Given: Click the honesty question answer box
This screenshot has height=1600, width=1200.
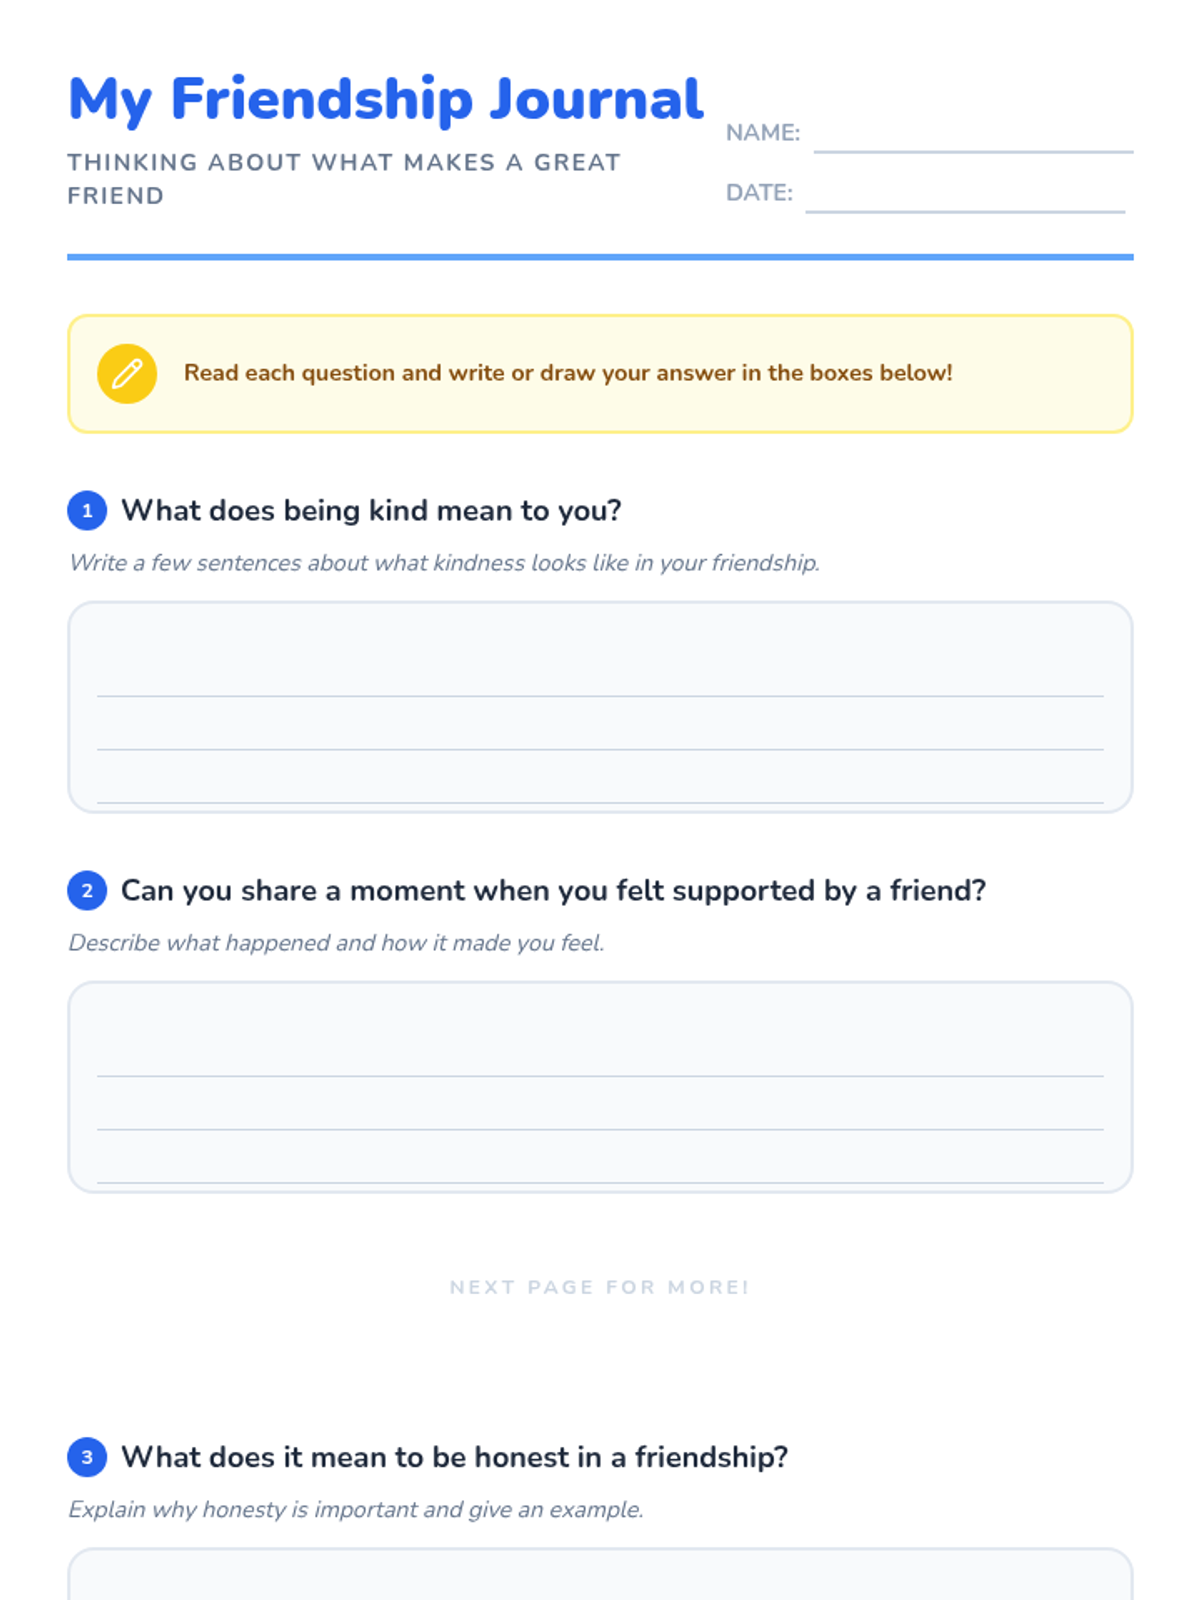Looking at the screenshot, I should (x=600, y=1574).
